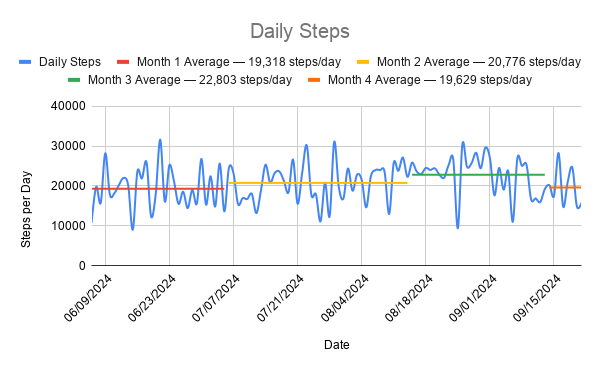Click the blue Daily Steps legend swatch
The height and width of the screenshot is (371, 600).
click(25, 62)
